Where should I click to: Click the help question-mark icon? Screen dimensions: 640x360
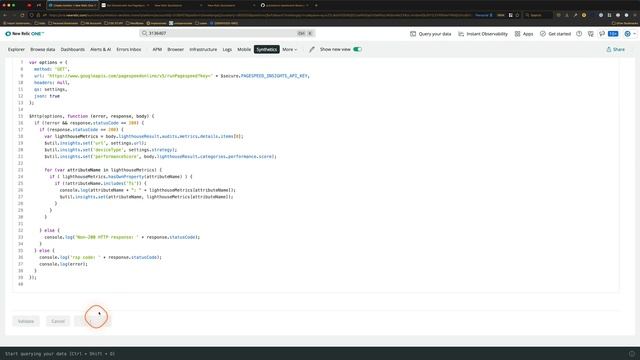tap(579, 34)
